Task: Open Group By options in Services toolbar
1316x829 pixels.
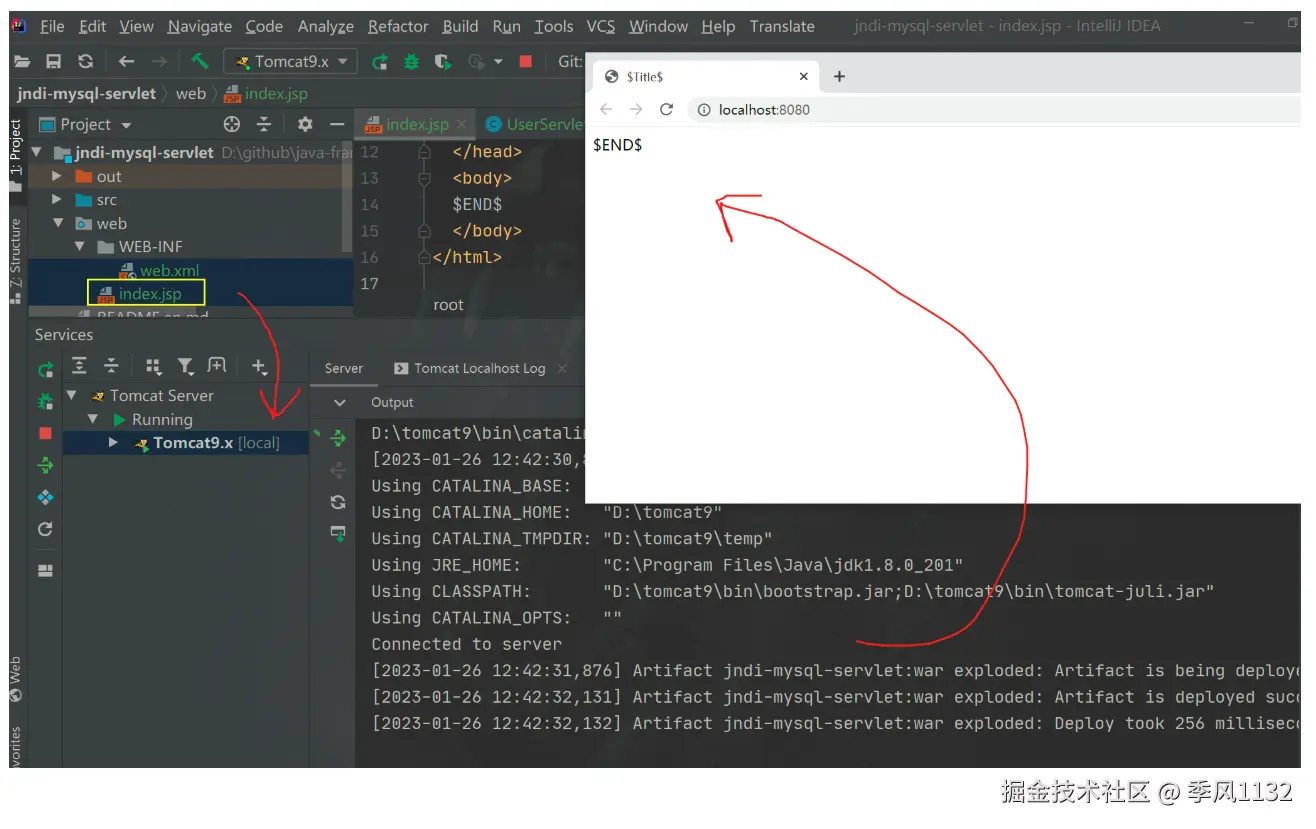Action: point(153,366)
